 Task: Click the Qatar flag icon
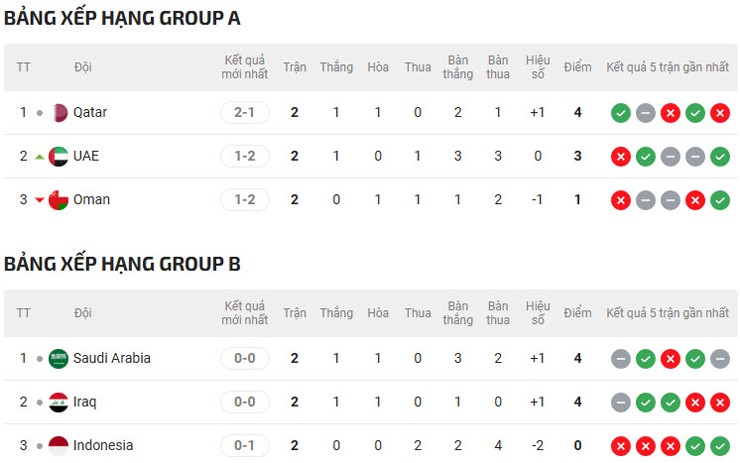(59, 113)
